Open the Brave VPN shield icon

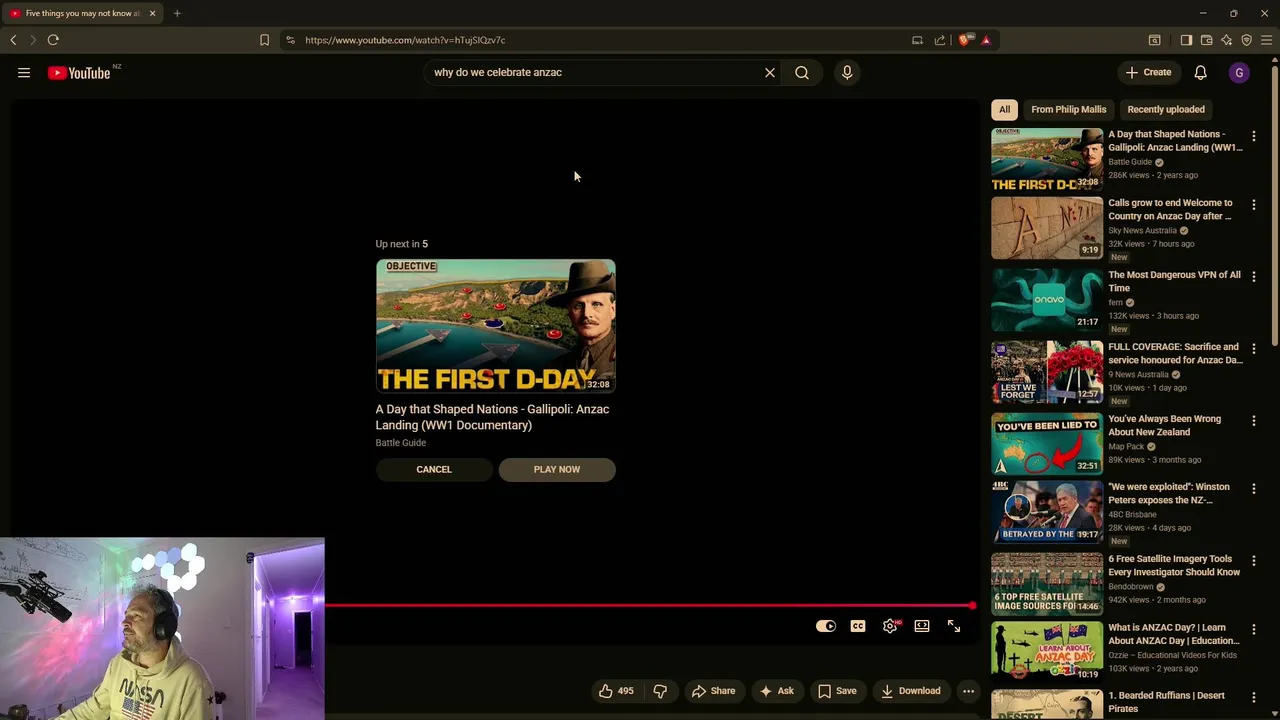(x=1246, y=40)
